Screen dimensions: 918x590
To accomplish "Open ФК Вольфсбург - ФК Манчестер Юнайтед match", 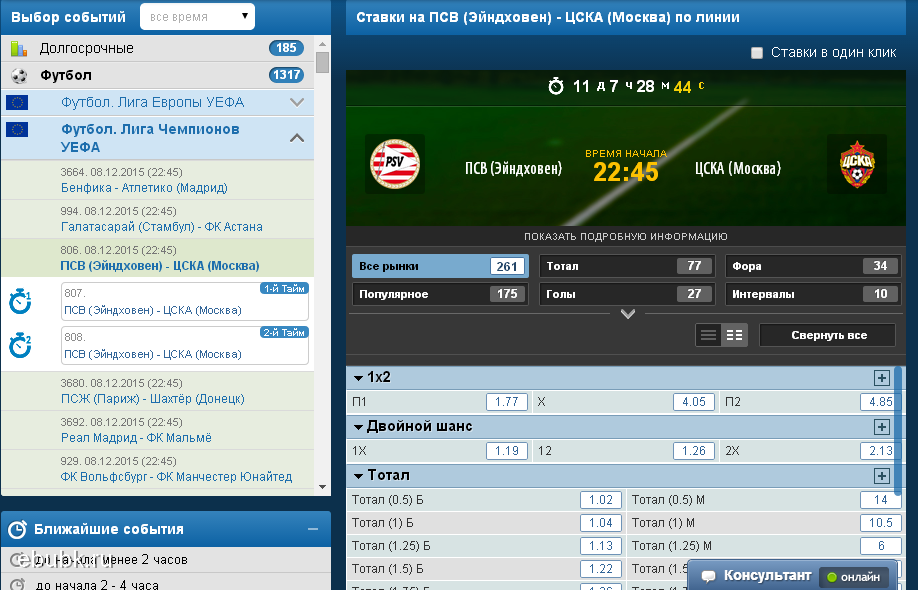I will [176, 477].
